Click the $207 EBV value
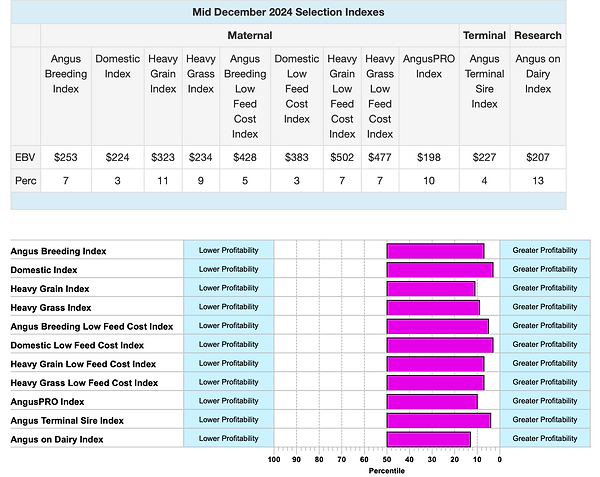600x477 pixels. [x=538, y=157]
